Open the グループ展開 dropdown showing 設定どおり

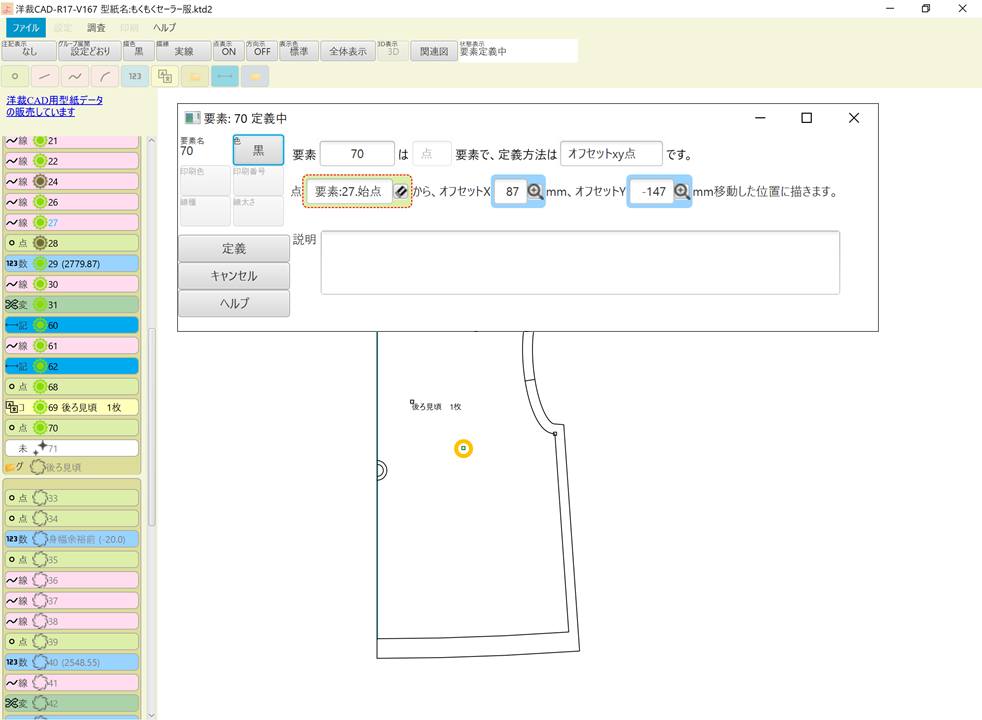click(90, 50)
